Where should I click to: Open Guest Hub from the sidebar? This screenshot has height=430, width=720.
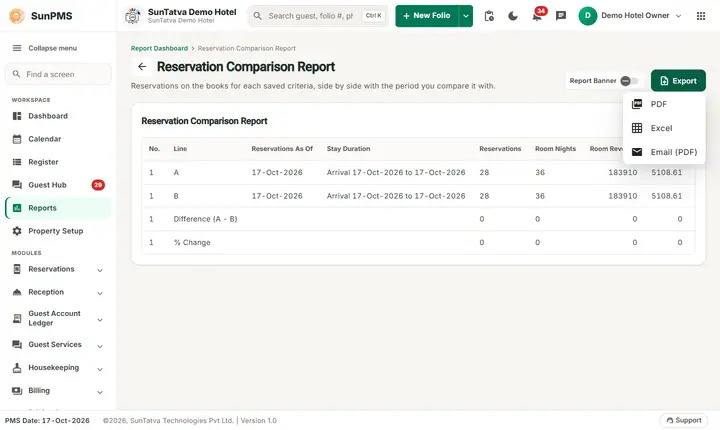58,185
